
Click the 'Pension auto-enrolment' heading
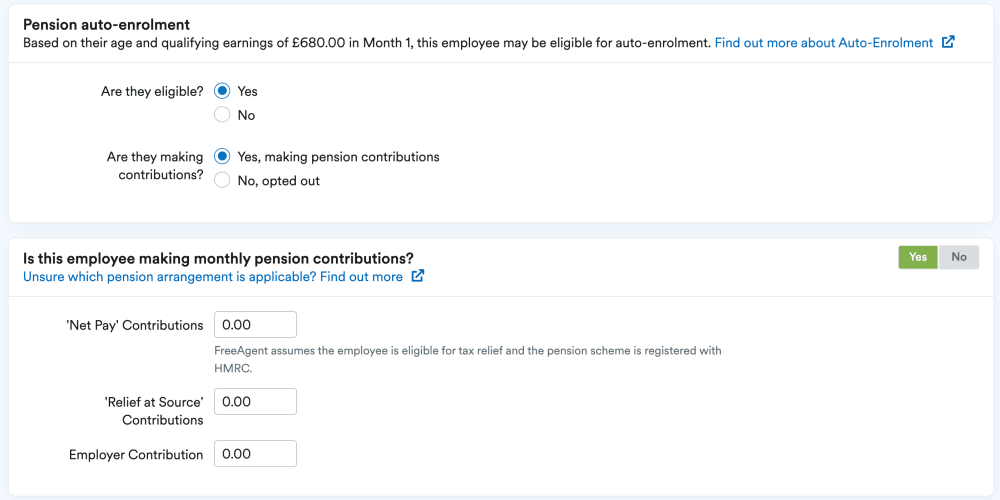pos(106,24)
